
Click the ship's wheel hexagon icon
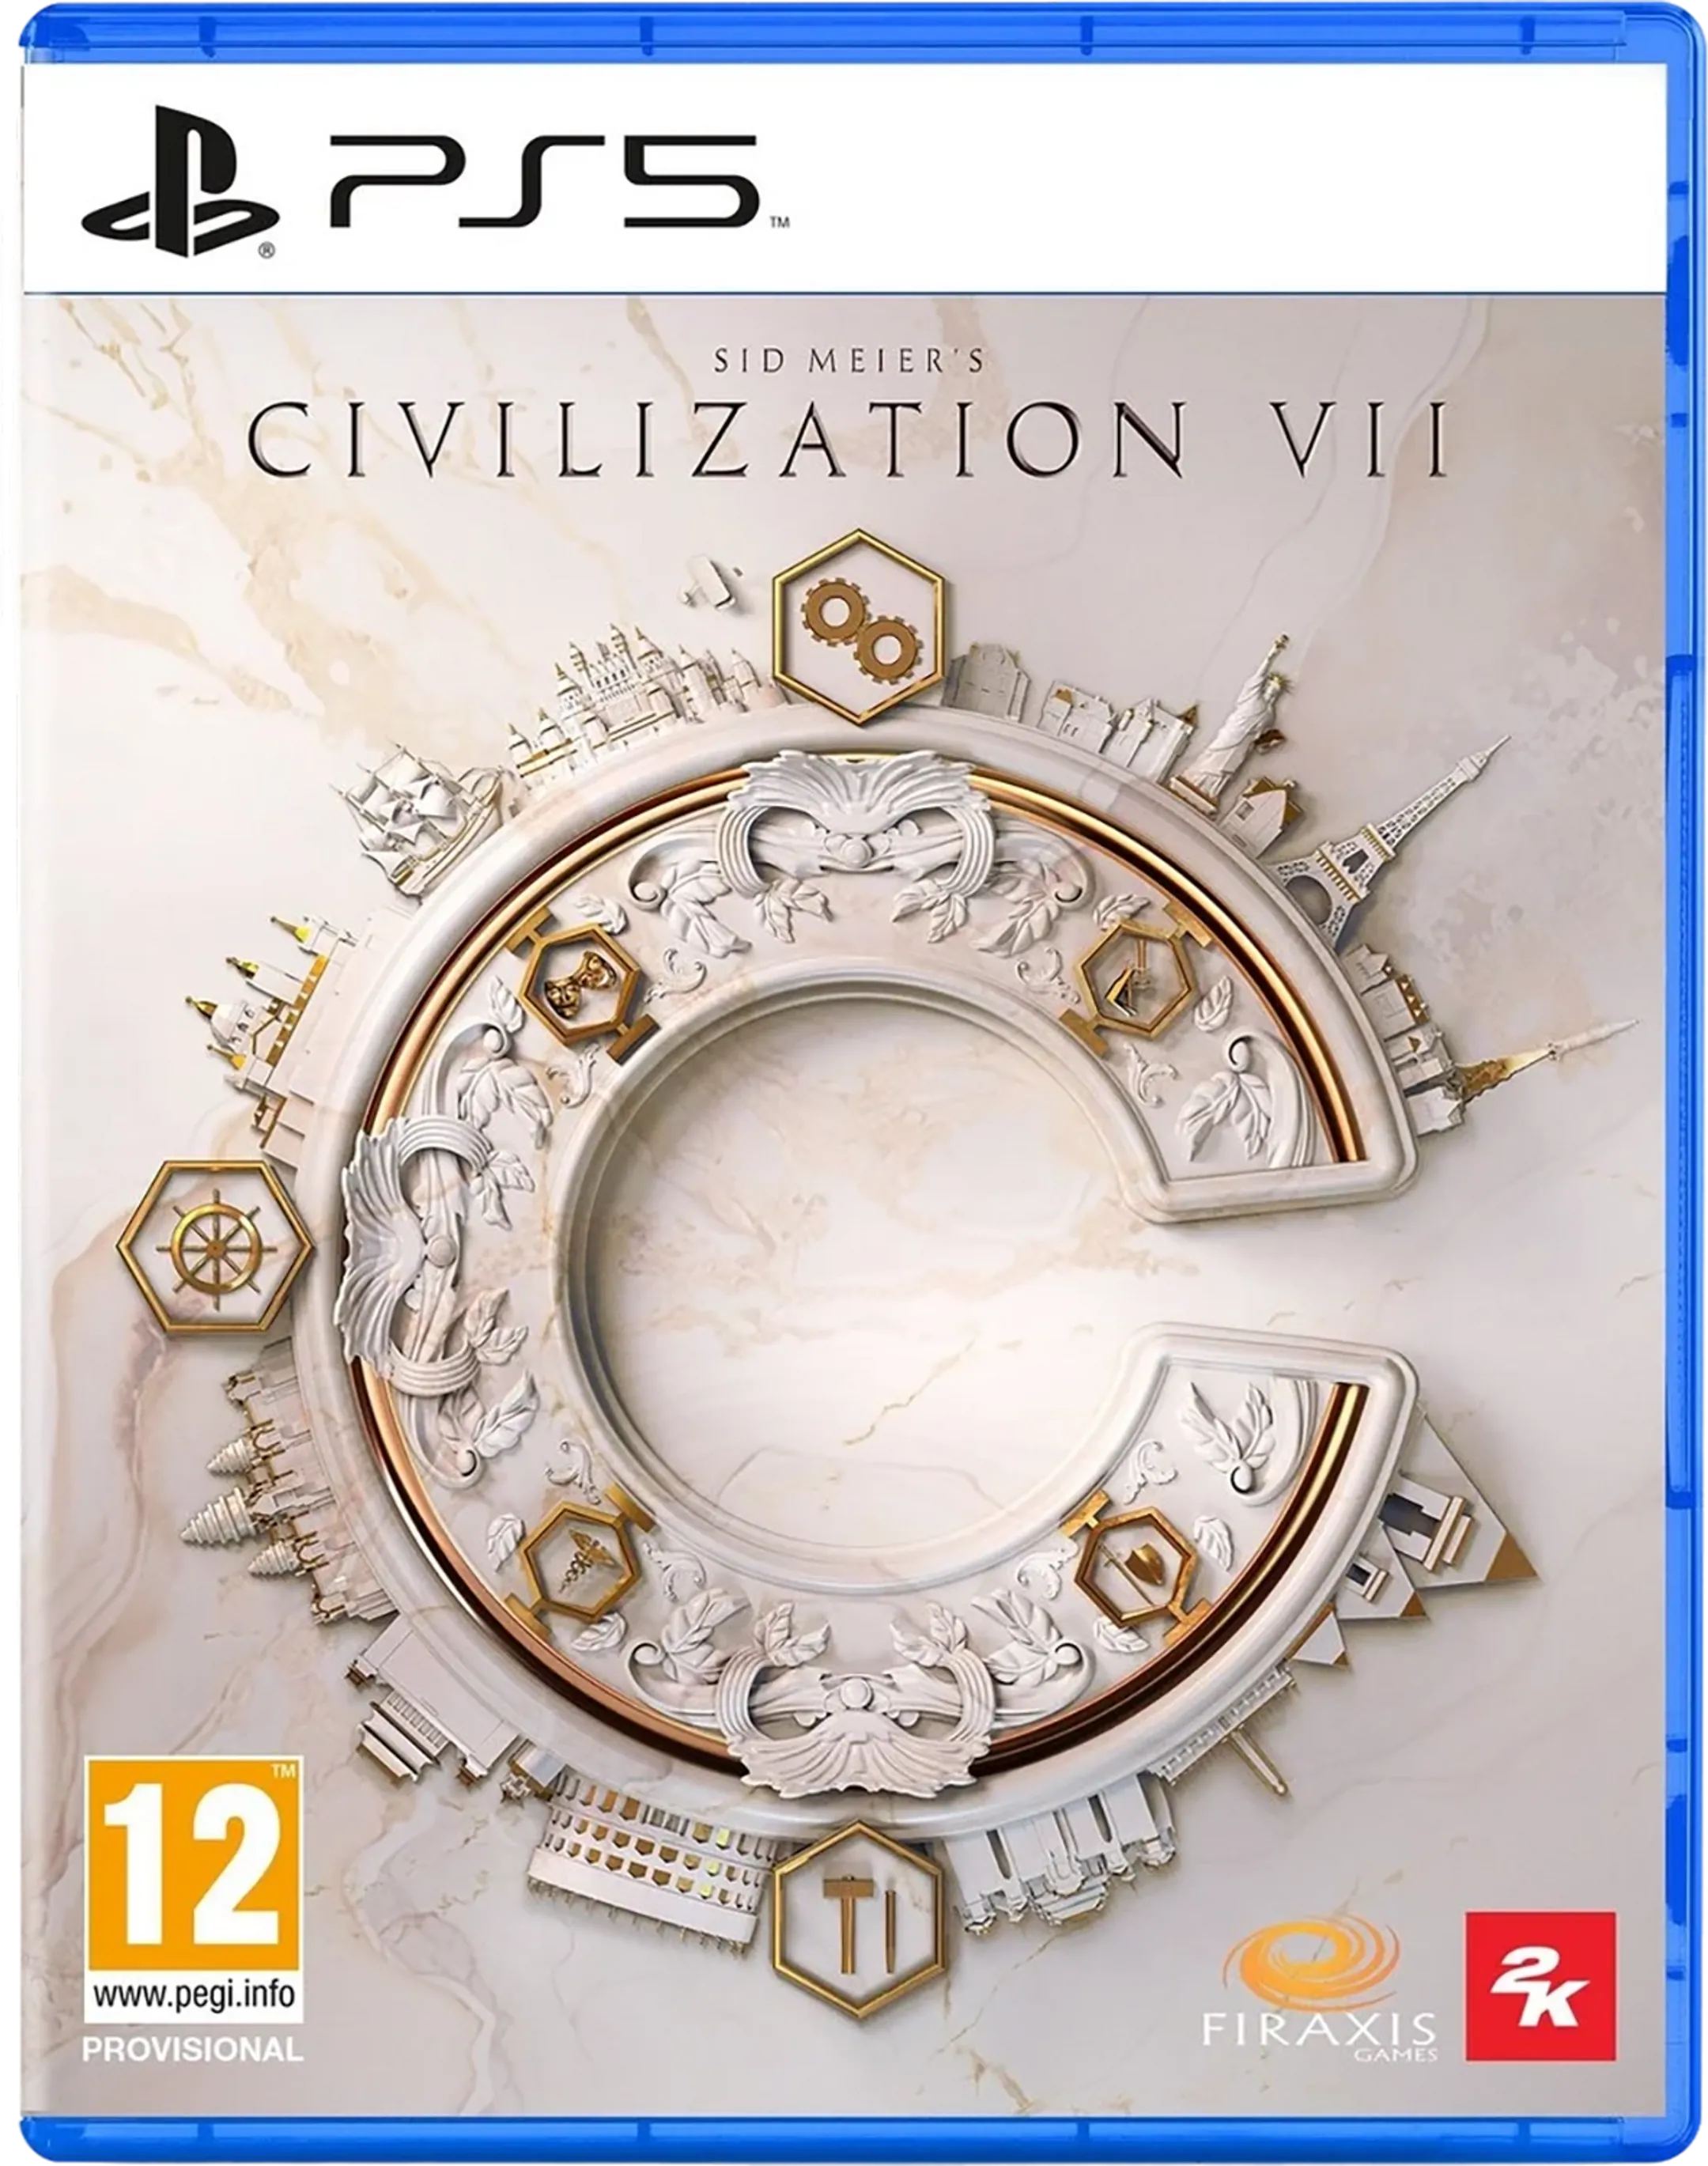215,1247
